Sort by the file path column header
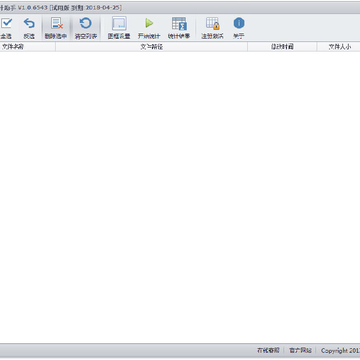The image size is (360, 360). click(x=151, y=47)
